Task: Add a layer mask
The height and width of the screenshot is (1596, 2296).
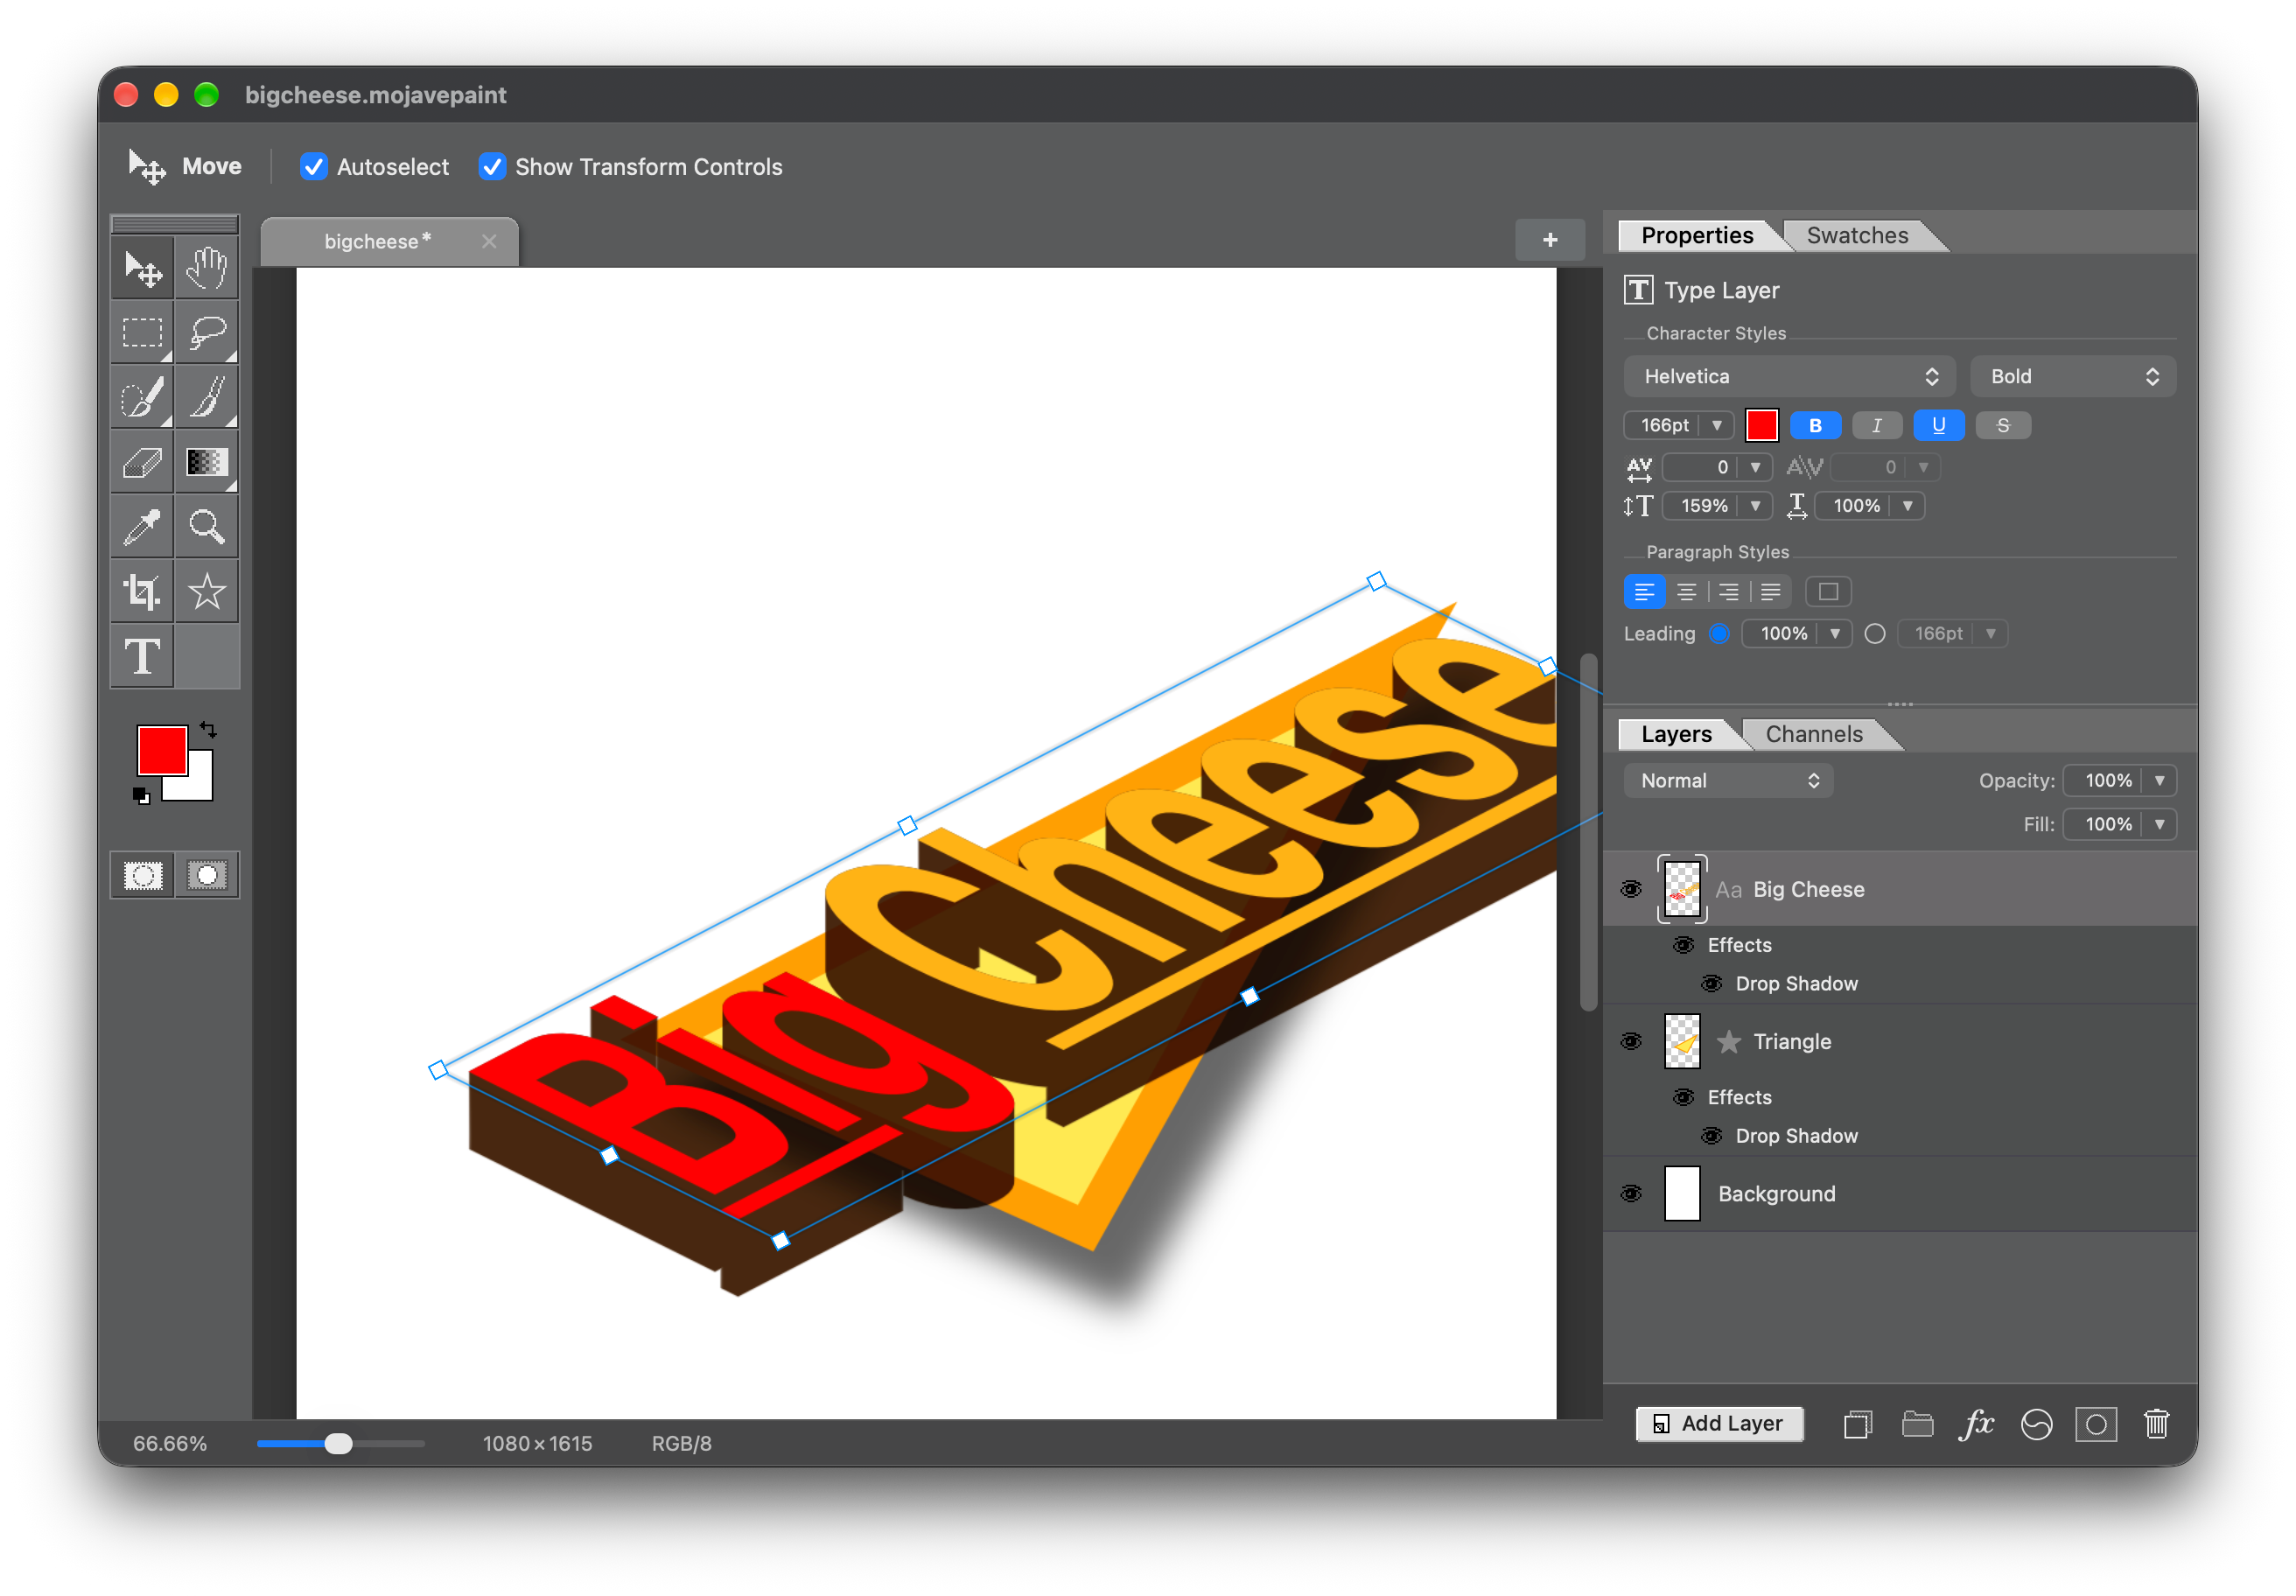Action: pyautogui.click(x=2096, y=1424)
